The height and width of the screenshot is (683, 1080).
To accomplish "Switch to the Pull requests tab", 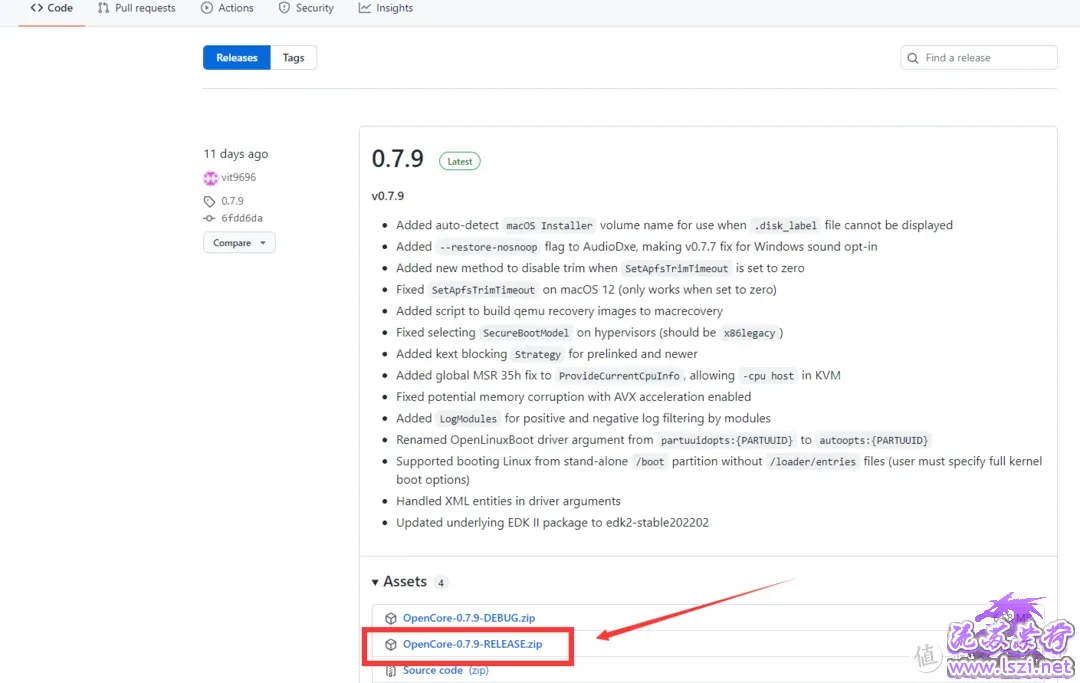I will [x=136, y=8].
